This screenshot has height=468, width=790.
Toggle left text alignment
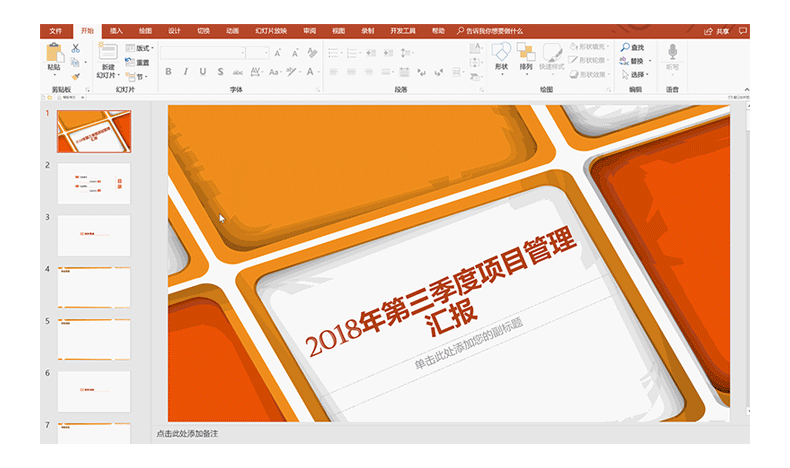334,72
